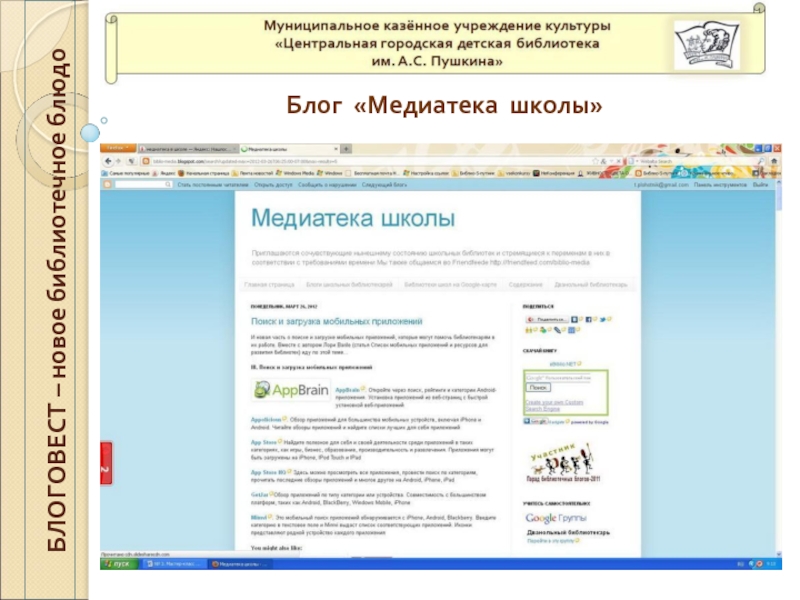This screenshot has height=600, width=800.
Task: Select the Медиатека школы browser tab
Action: [289, 149]
